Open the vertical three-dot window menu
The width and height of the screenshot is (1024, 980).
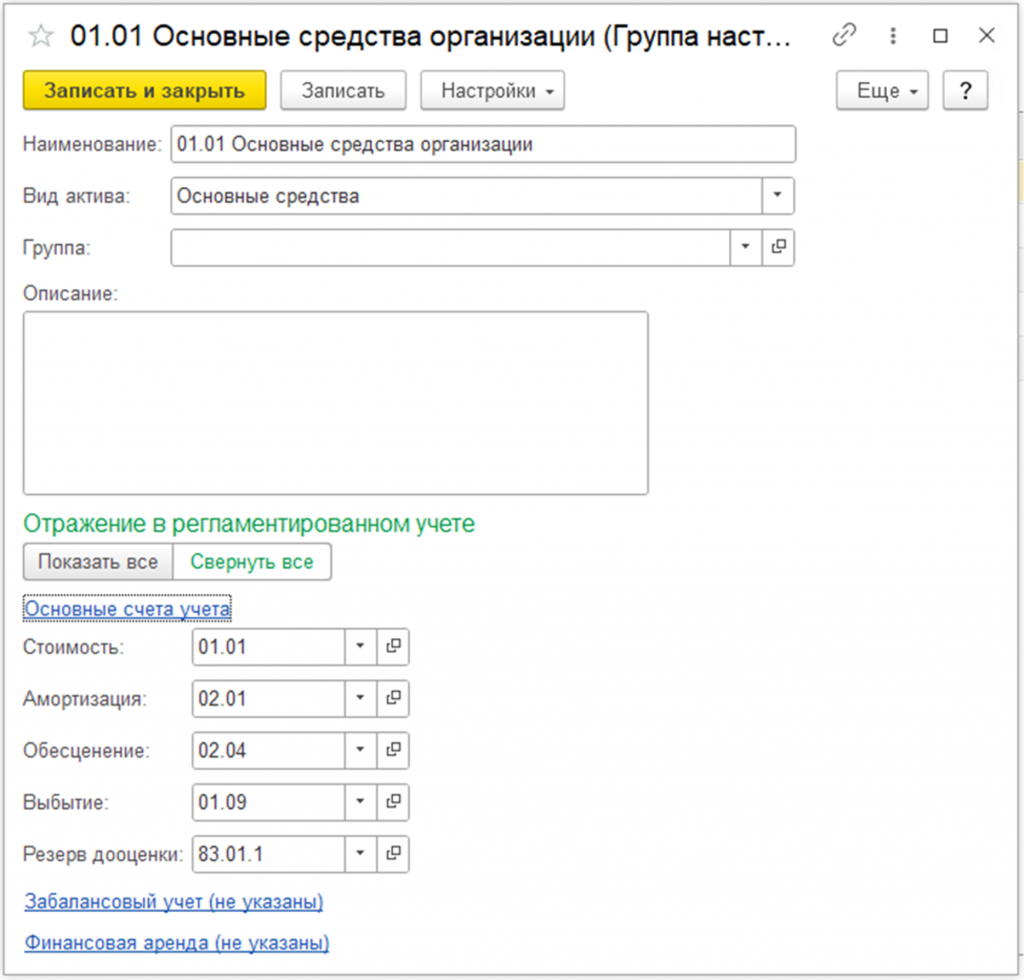893,35
